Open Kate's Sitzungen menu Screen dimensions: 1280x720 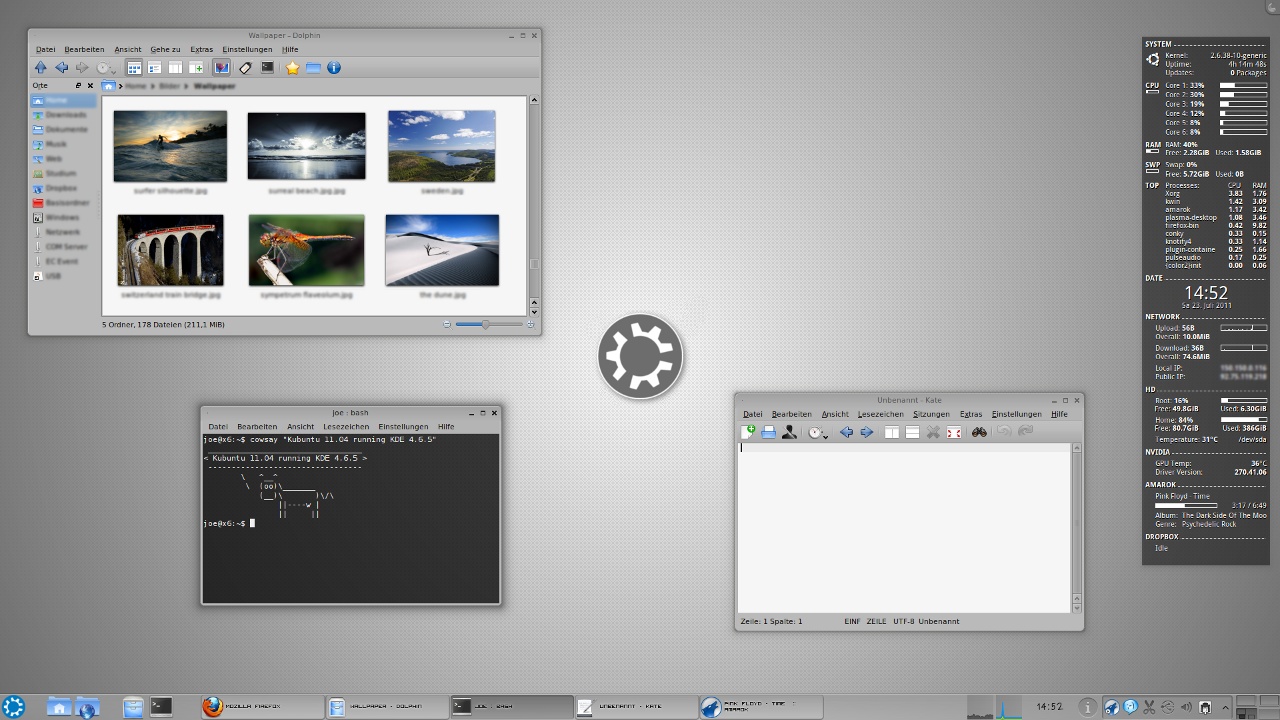click(x=931, y=414)
